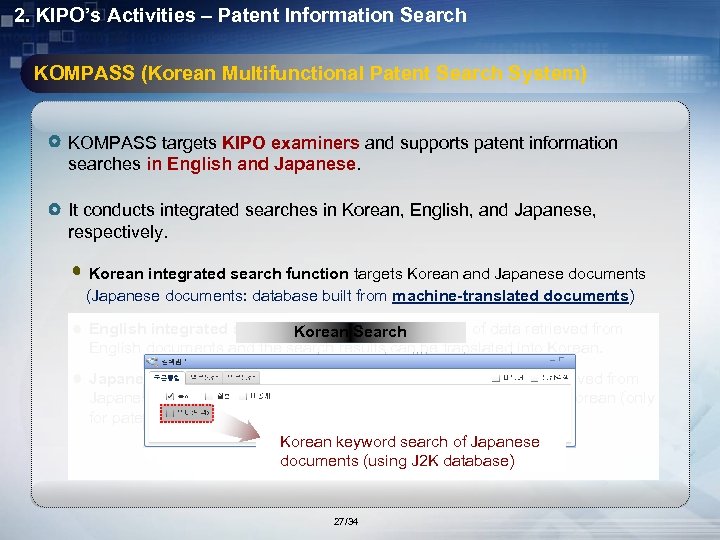This screenshot has width=720, height=540.
Task: Click 'Korean keyword search of Japanese' caption
Action: (x=410, y=442)
